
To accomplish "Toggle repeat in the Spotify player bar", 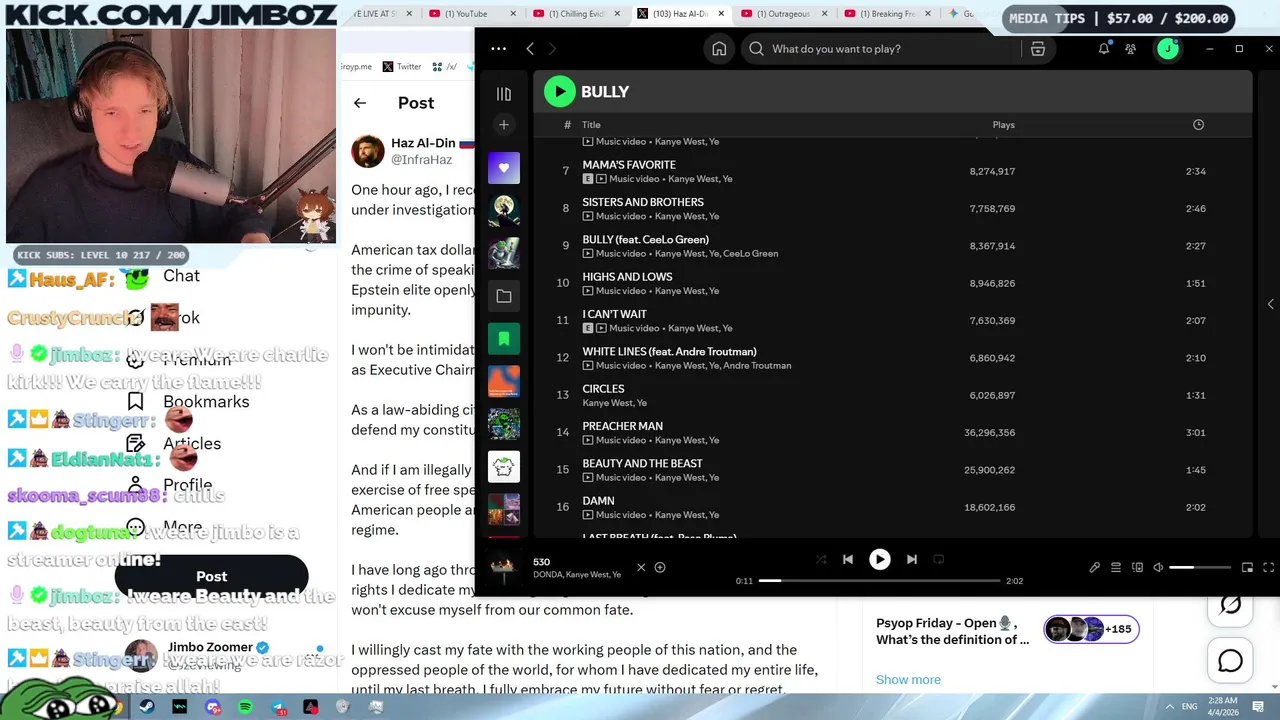I will [938, 560].
